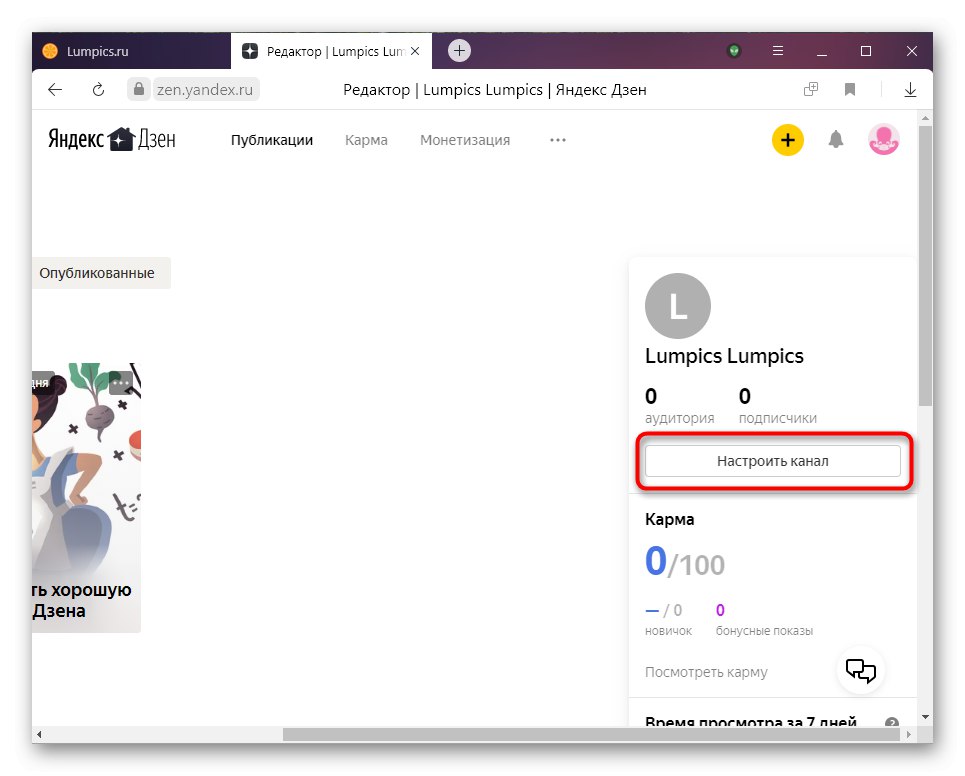965x776 pixels.
Task: Reload the page with the refresh icon
Action: [97, 89]
